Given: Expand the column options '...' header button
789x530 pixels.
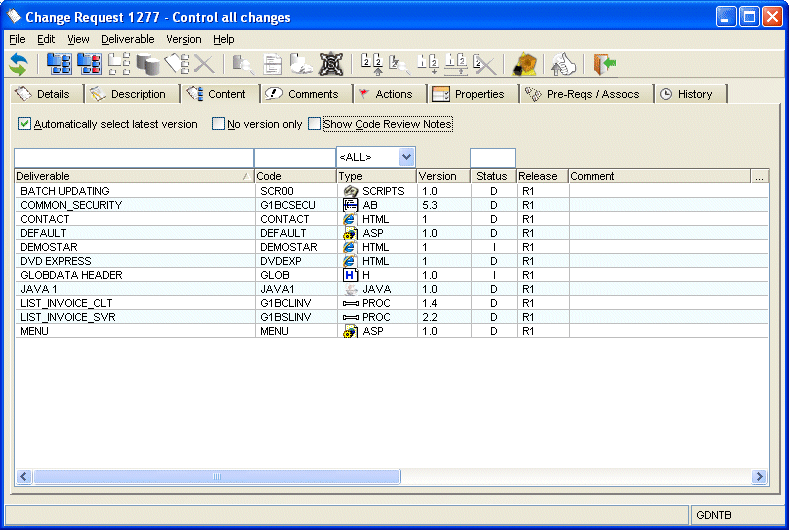Looking at the screenshot, I should click(759, 176).
